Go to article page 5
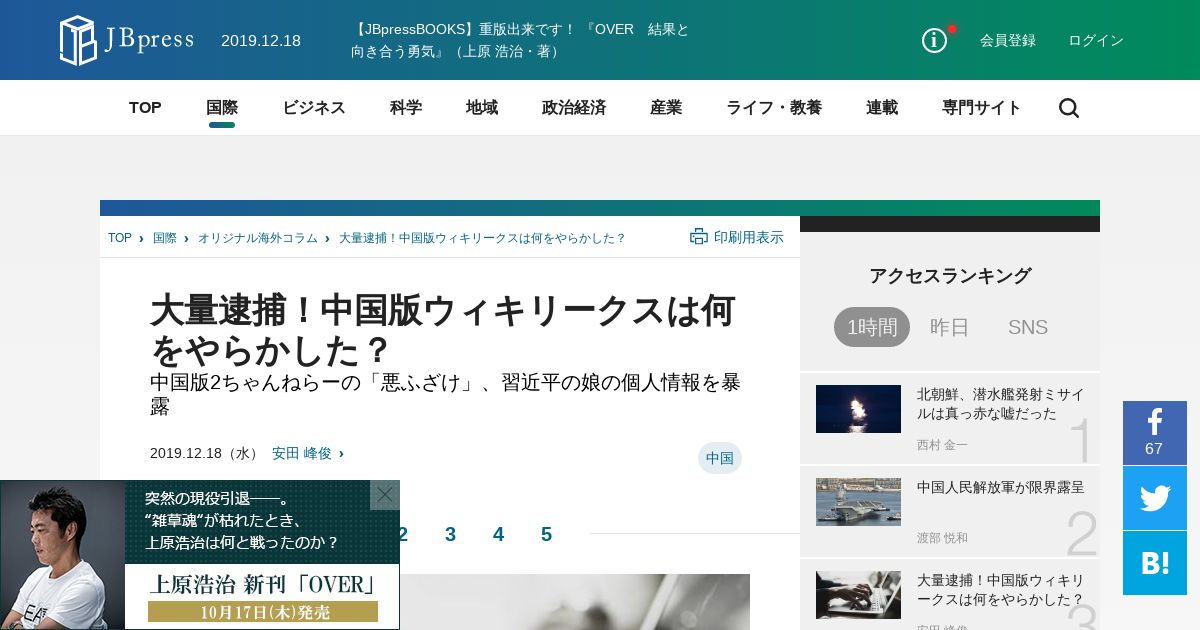This screenshot has height=630, width=1200. (x=547, y=534)
